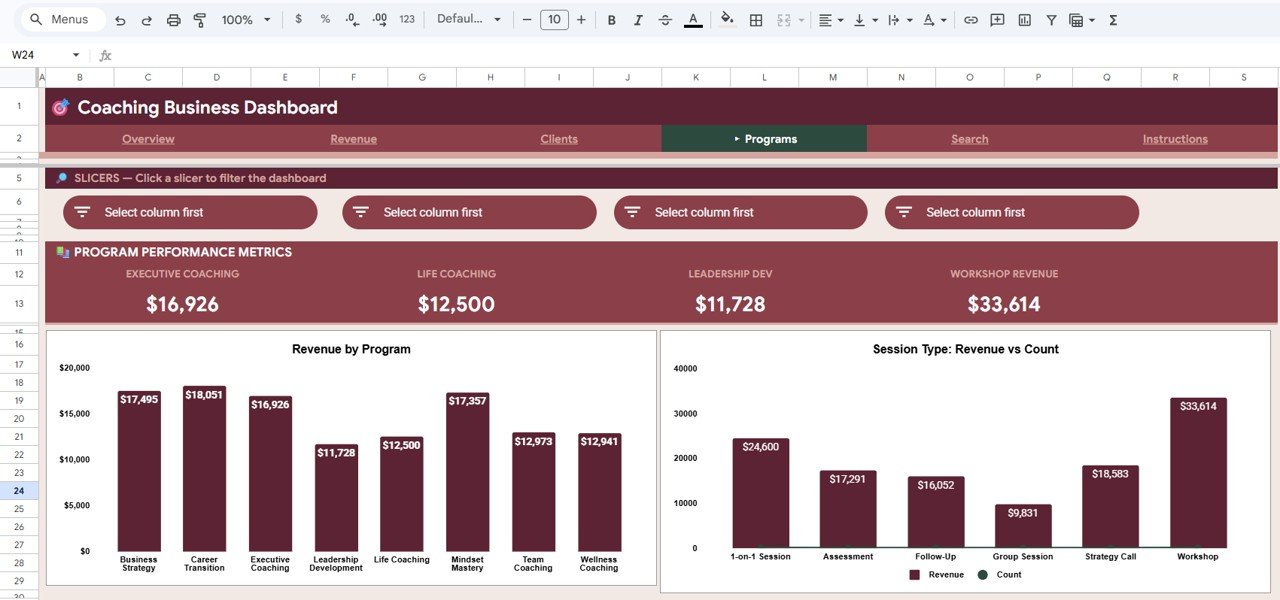Viewport: 1280px width, 600px height.
Task: Click 'Session Type: Revenue vs Count' chart title
Action: tap(965, 349)
